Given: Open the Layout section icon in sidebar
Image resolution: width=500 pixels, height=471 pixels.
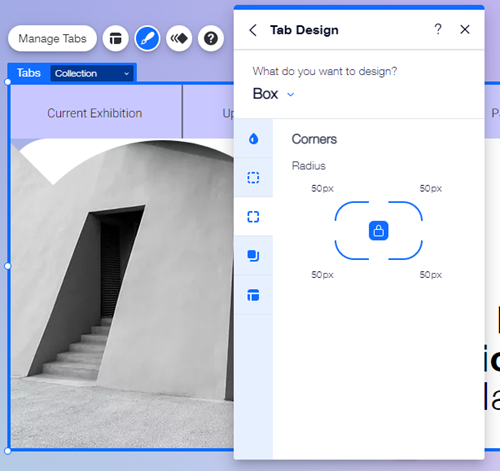Looking at the screenshot, I should [253, 295].
